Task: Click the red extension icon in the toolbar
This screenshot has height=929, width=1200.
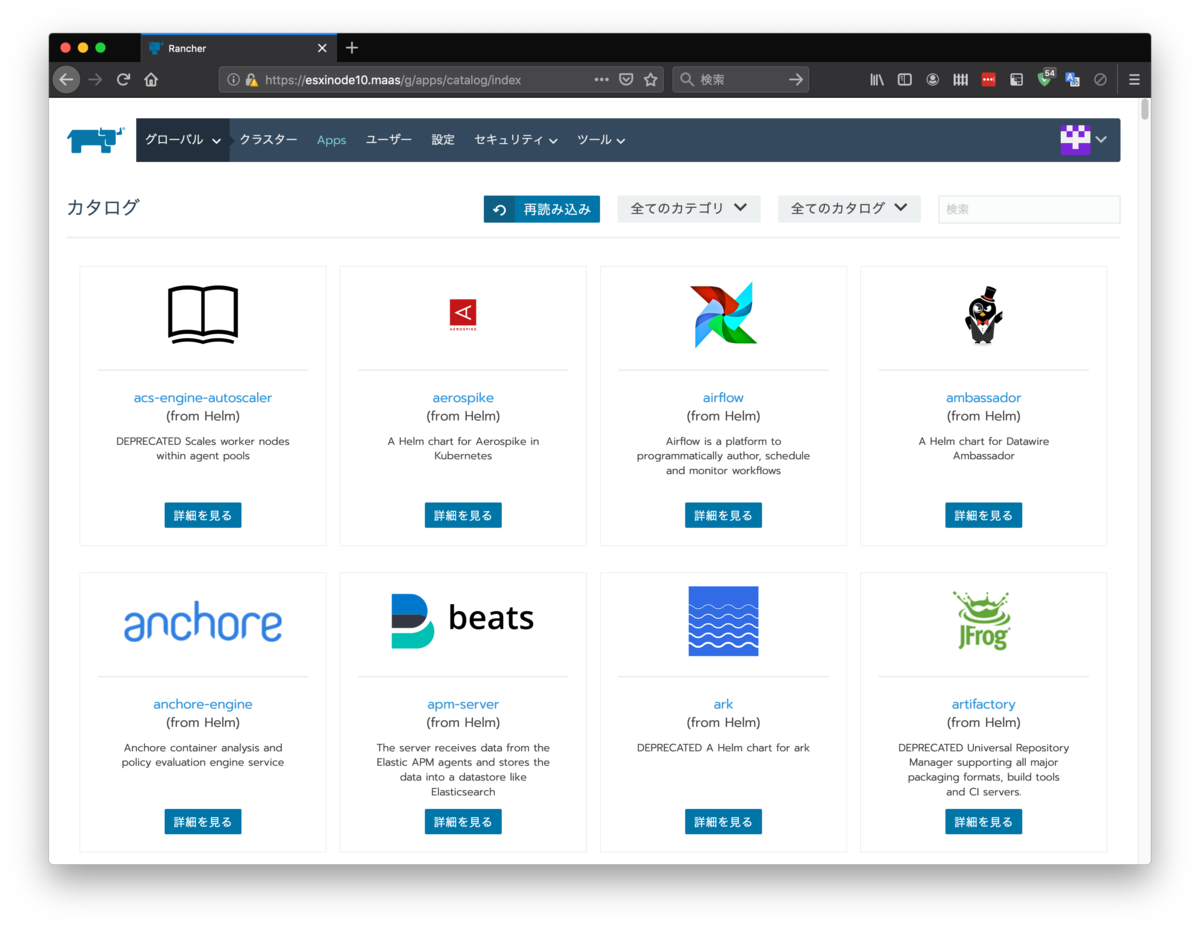Action: (x=989, y=80)
